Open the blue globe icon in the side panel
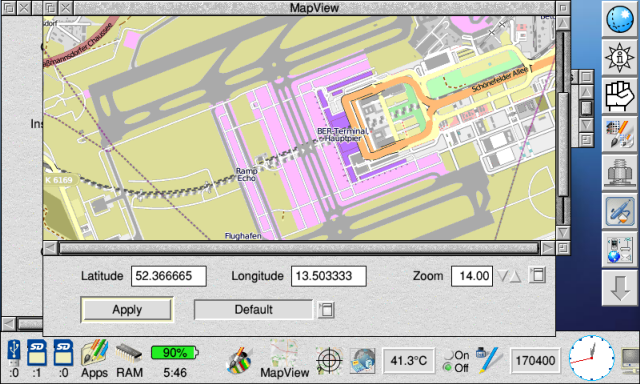Screen dimensions: 640x384 coord(620,19)
